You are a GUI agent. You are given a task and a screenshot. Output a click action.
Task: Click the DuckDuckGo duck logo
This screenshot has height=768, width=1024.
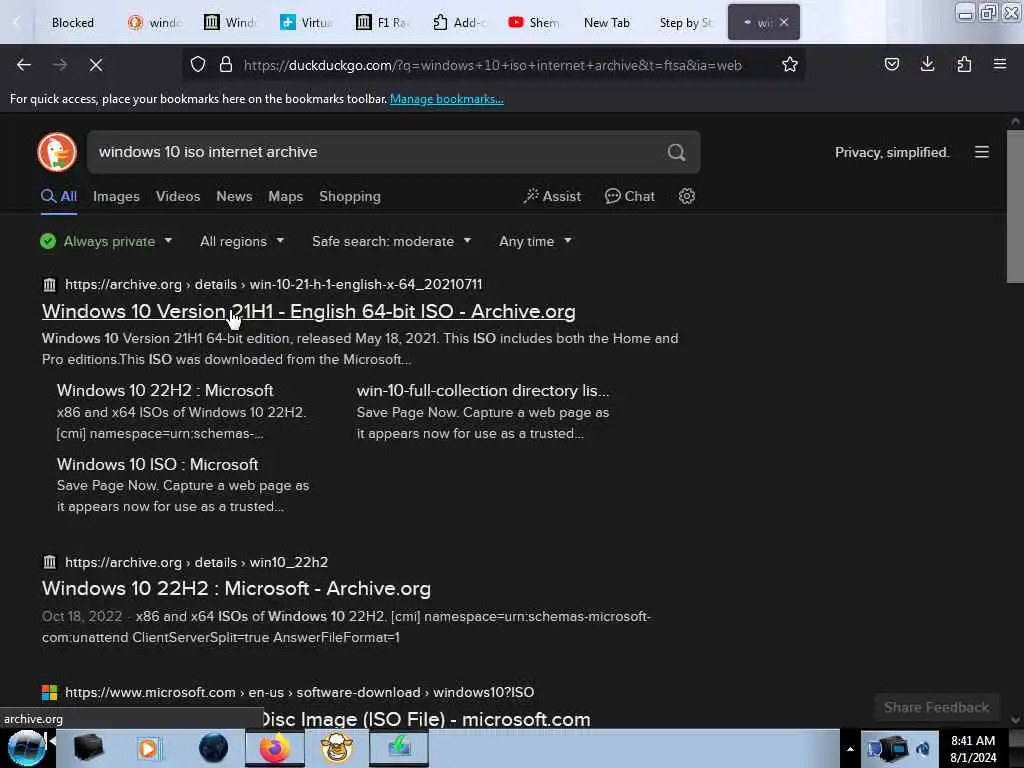click(57, 152)
